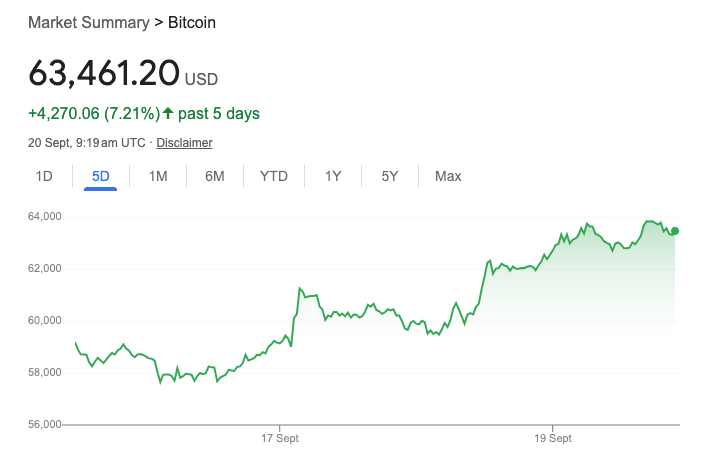707x451 pixels.
Task: Click the 20 Sept, 9:19 am UTC timestamp
Action: point(87,143)
